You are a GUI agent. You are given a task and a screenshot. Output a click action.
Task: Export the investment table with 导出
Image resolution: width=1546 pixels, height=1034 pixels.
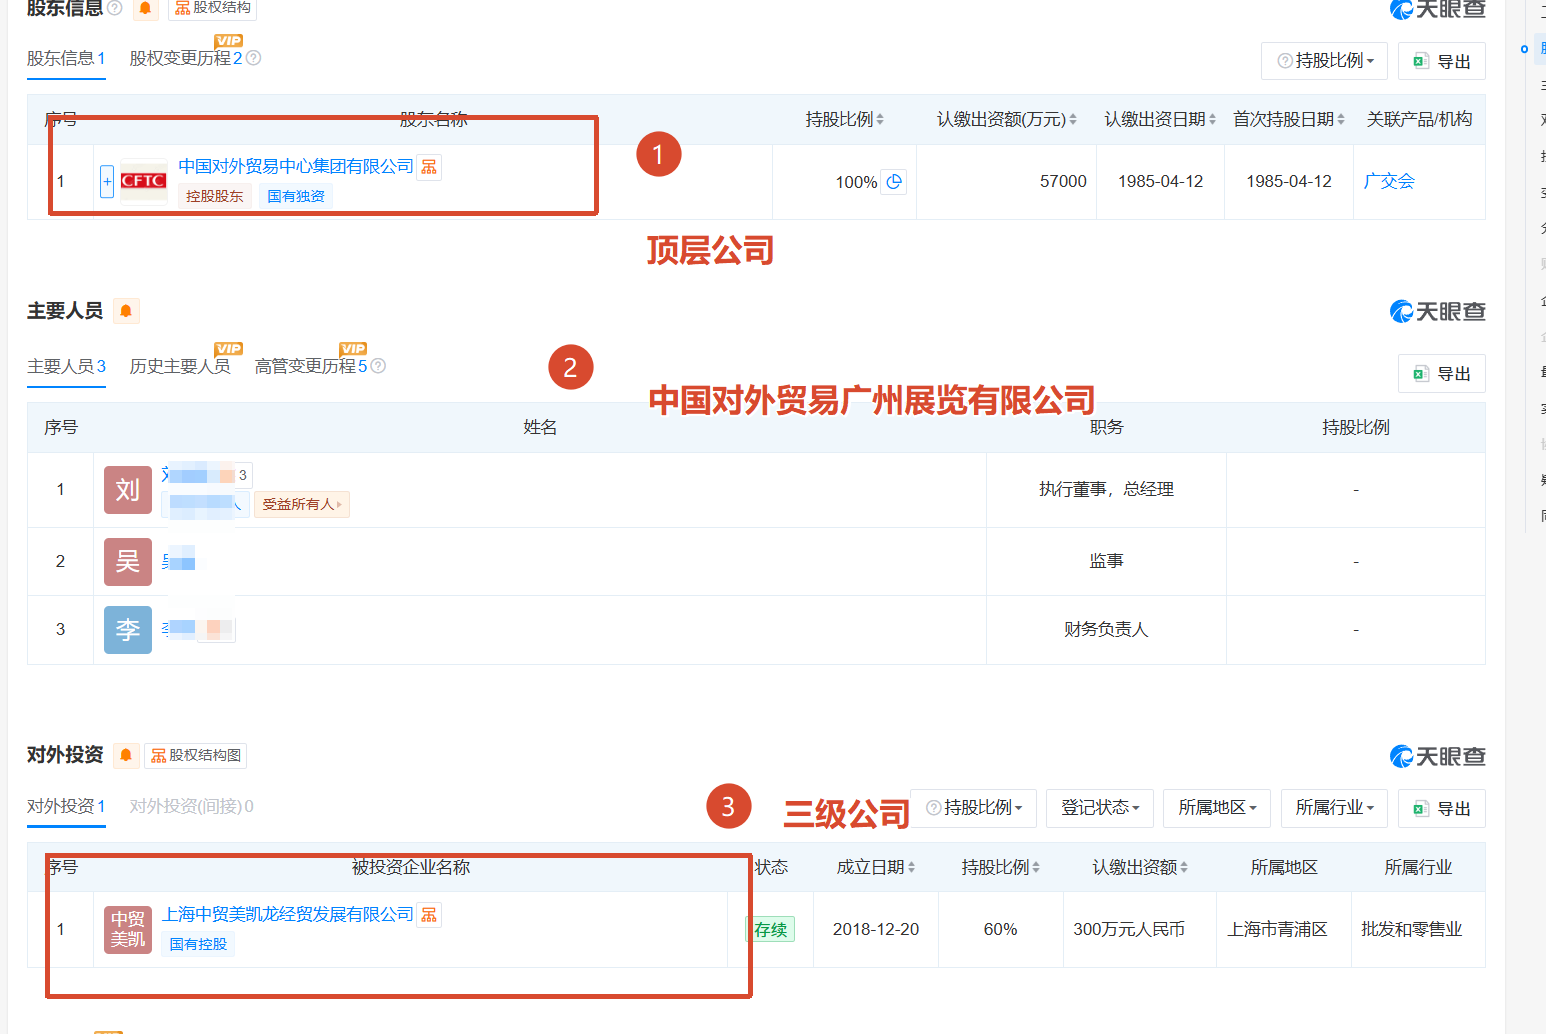coord(1442,808)
